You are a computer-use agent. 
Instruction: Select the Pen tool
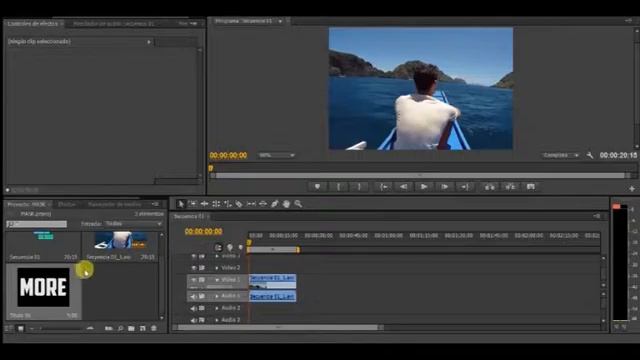tap(275, 204)
